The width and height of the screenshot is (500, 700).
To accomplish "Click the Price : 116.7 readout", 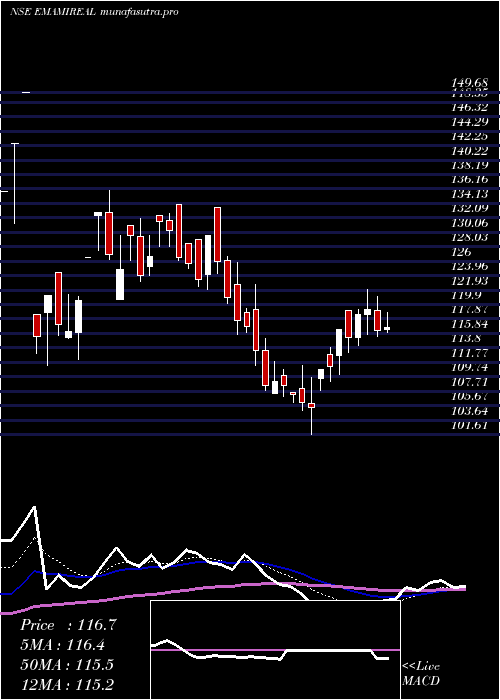I will 68,625.
